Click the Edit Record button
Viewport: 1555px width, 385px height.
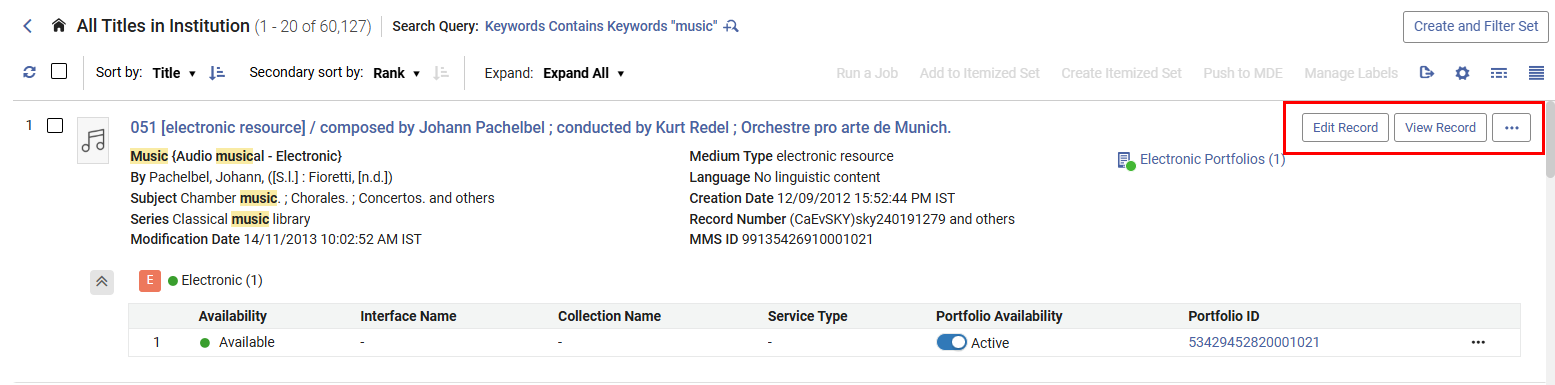1345,128
